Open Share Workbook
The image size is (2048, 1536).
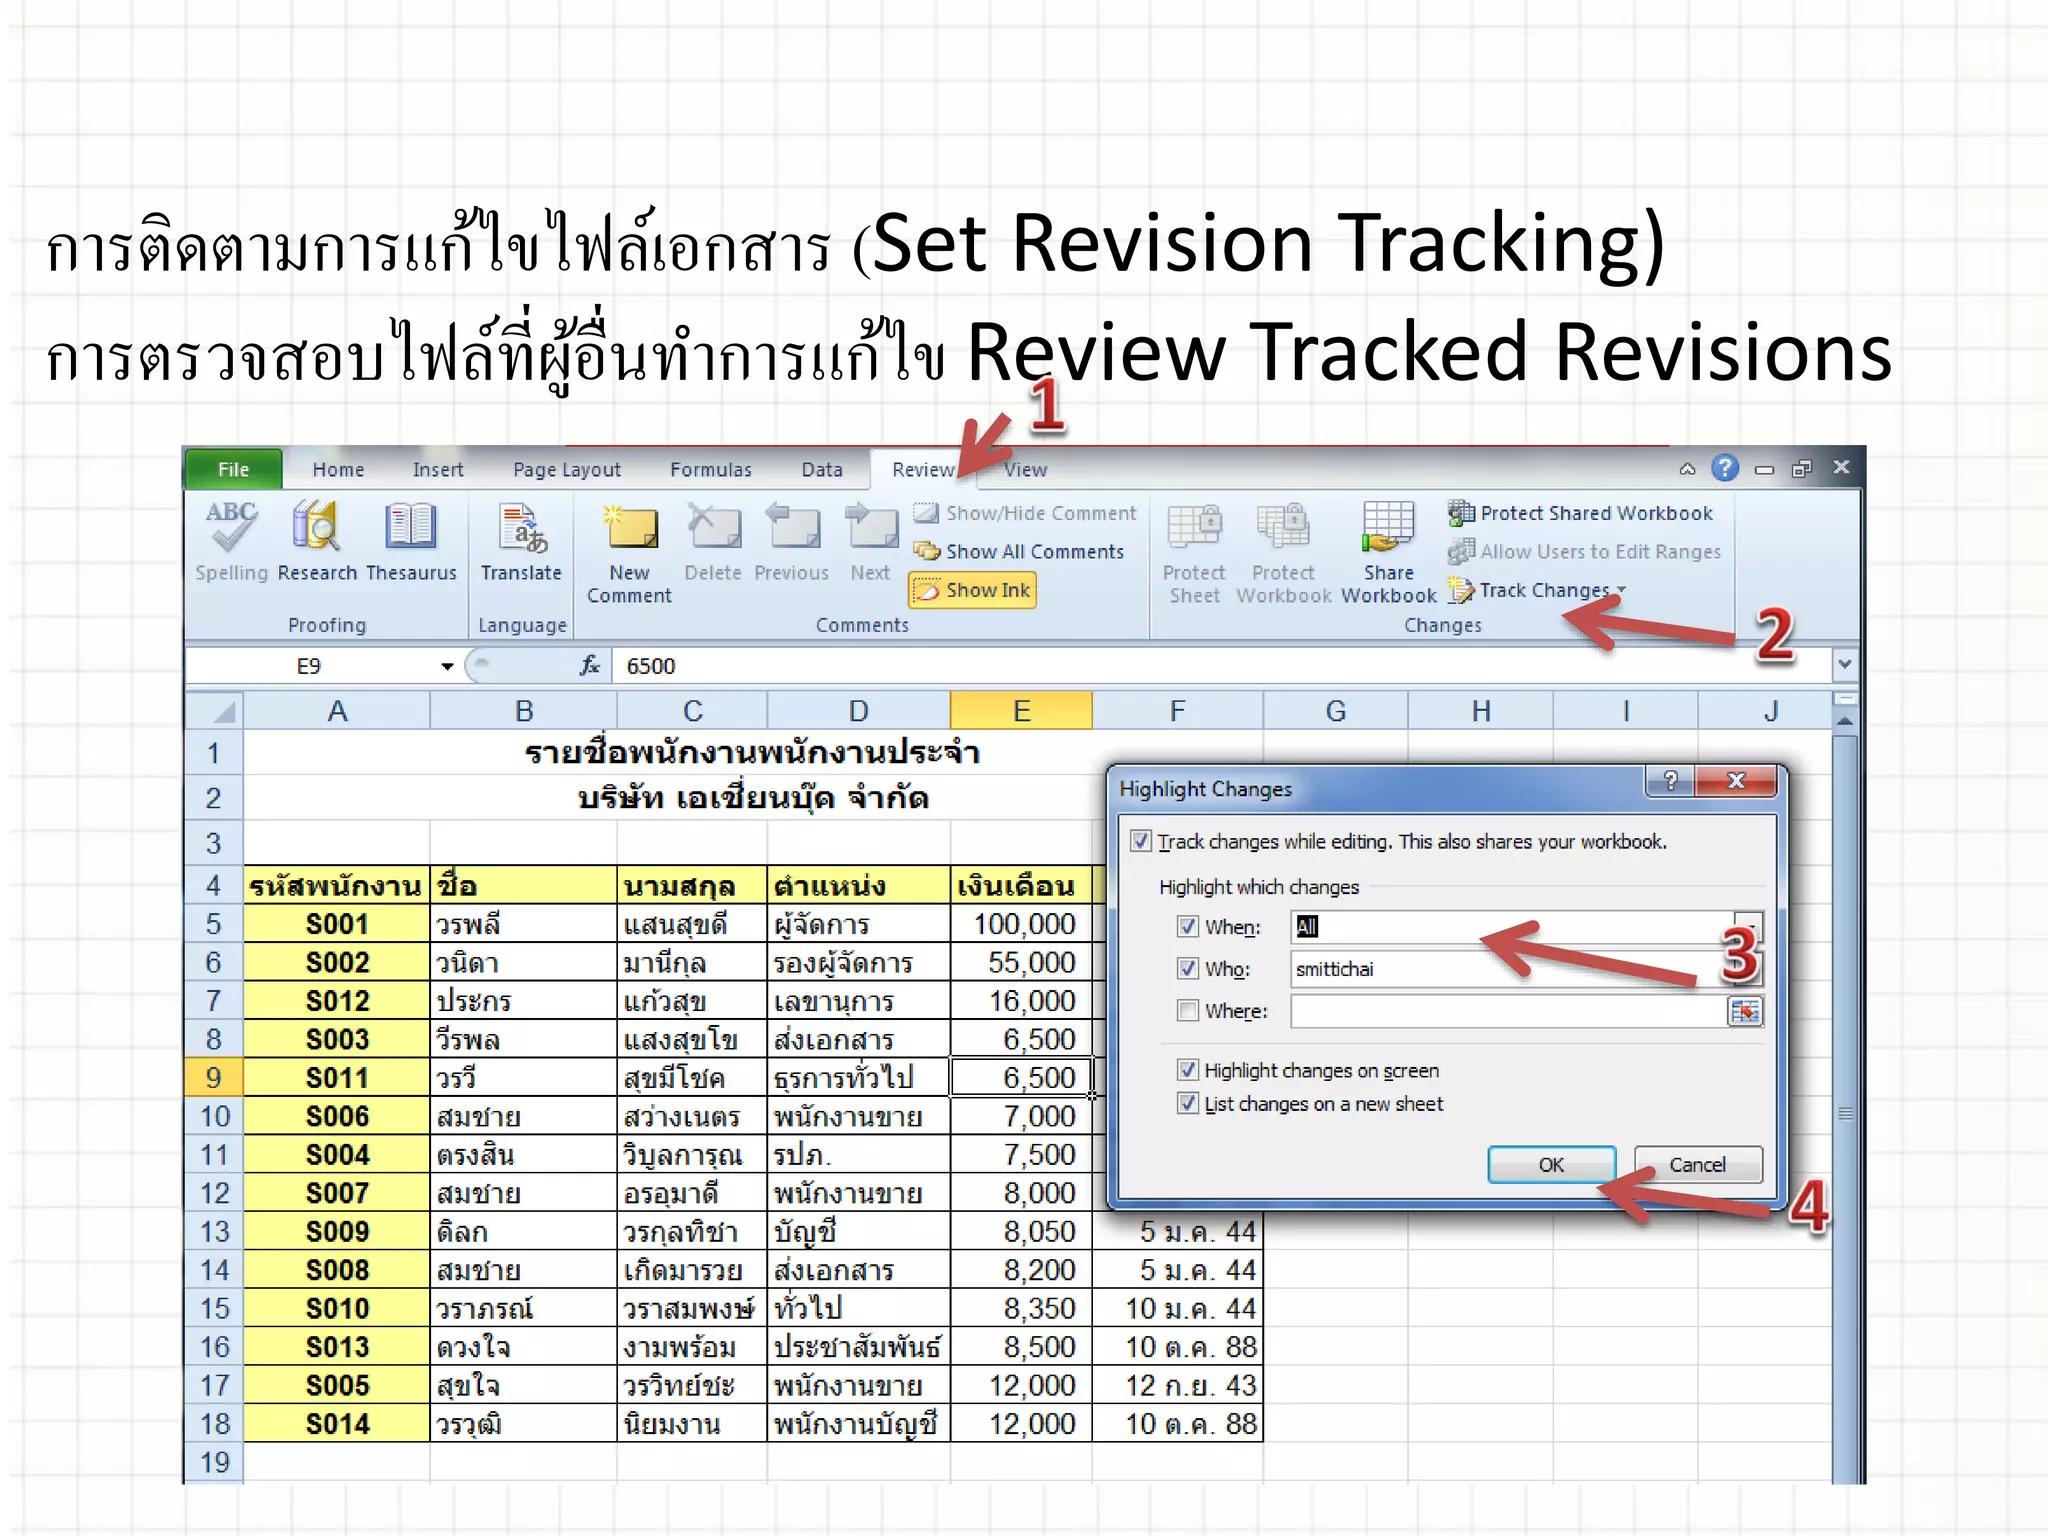(1388, 553)
